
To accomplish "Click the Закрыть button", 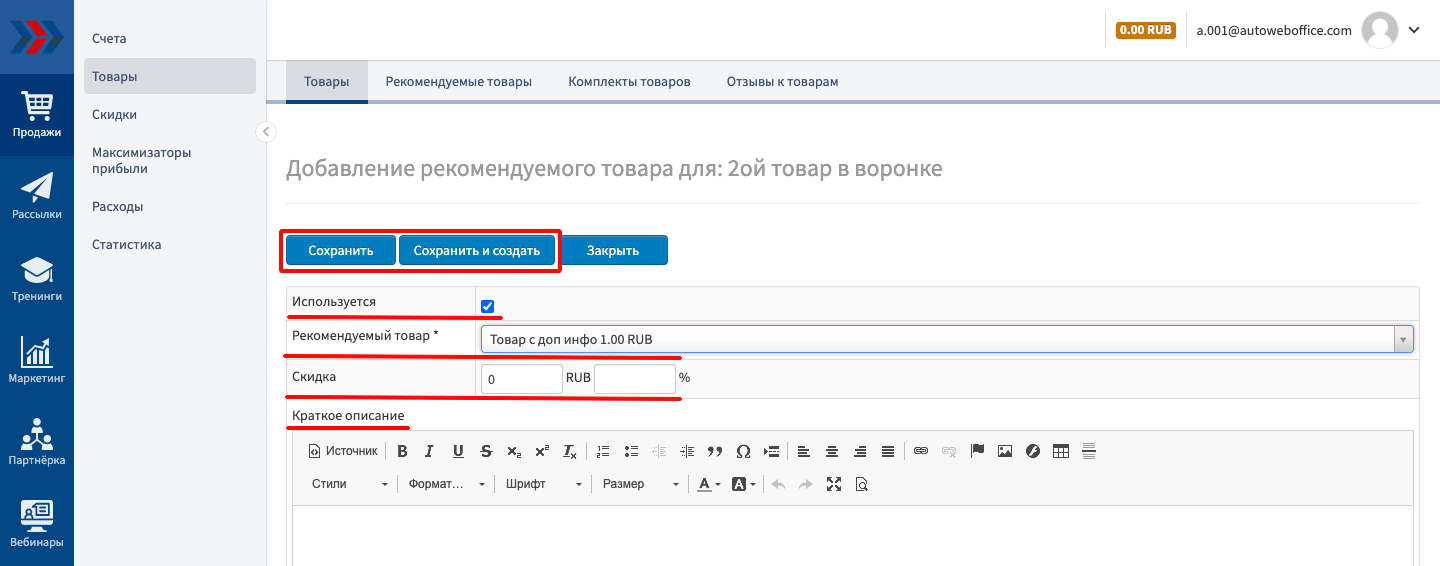I will pyautogui.click(x=613, y=251).
